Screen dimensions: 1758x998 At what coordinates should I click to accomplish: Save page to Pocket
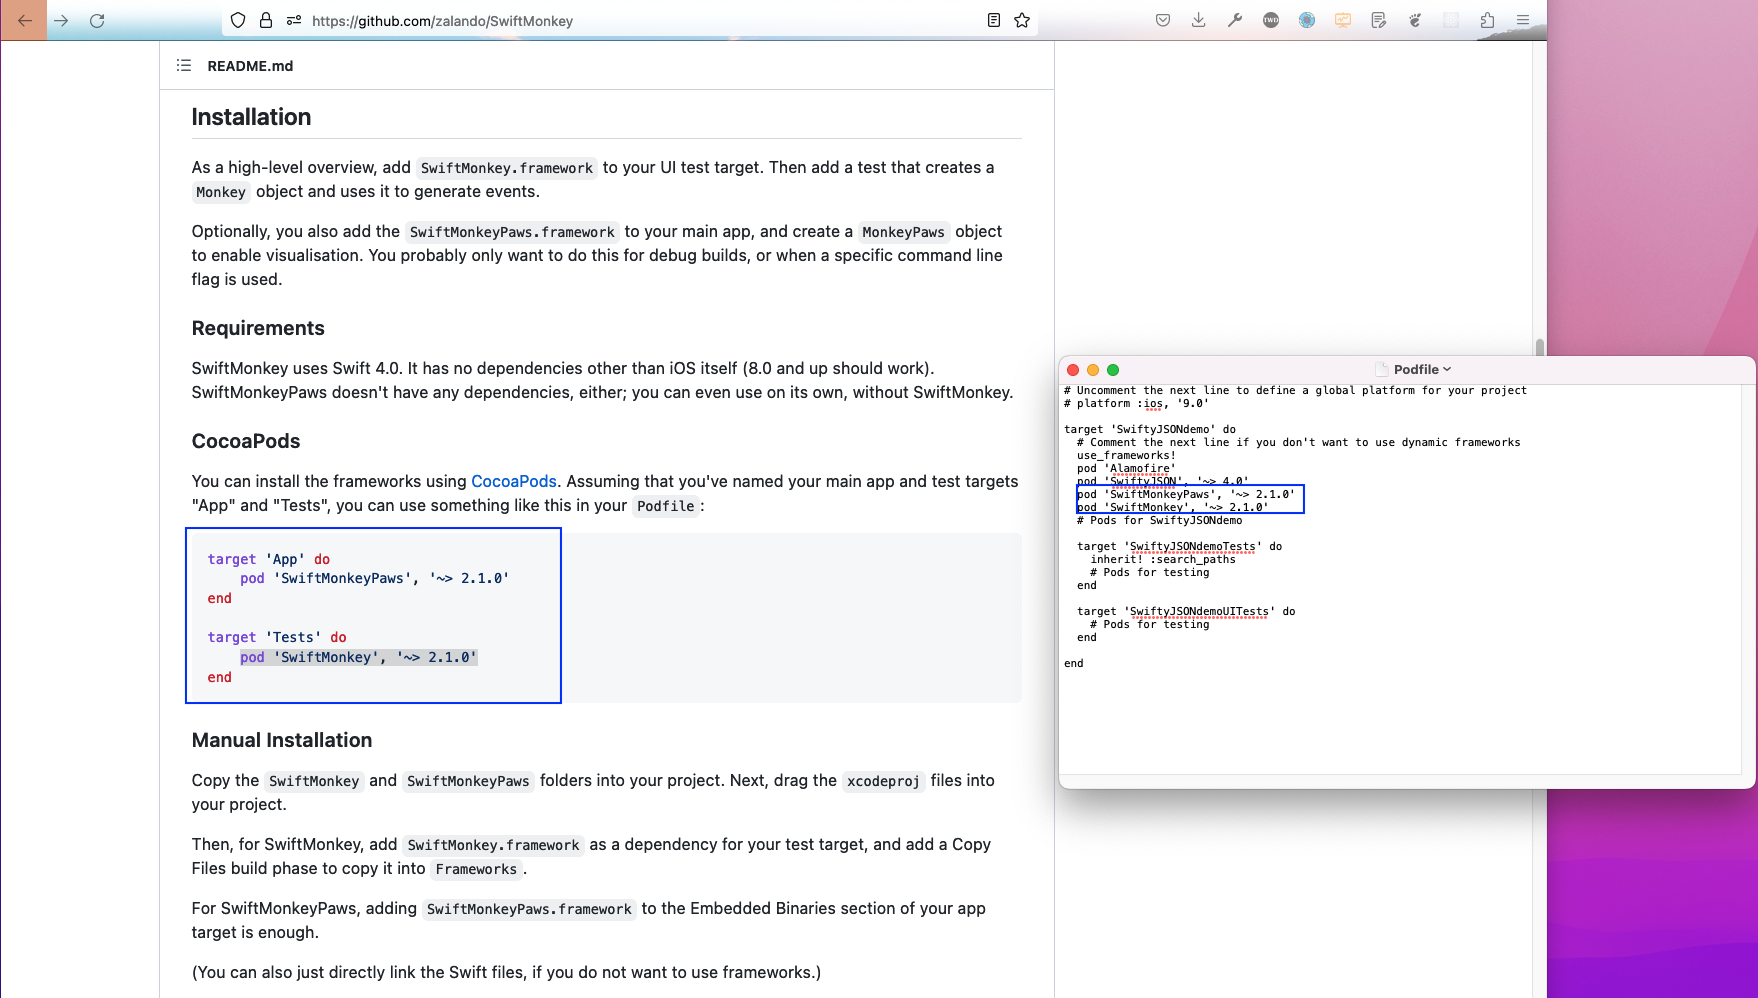click(x=1163, y=20)
